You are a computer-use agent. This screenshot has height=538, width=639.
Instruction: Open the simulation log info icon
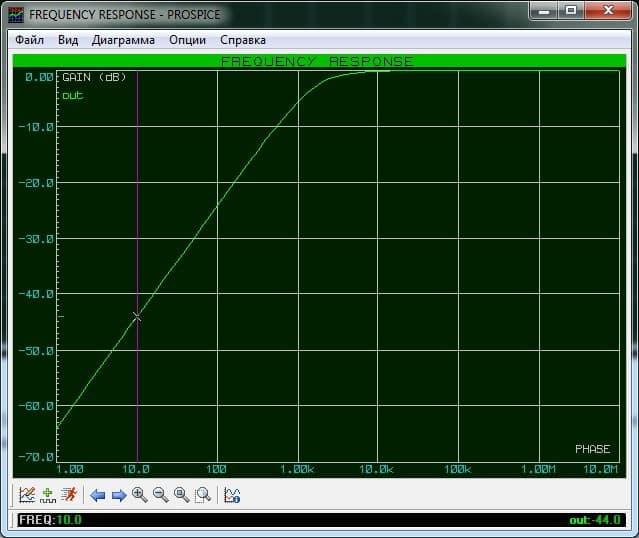[x=232, y=495]
